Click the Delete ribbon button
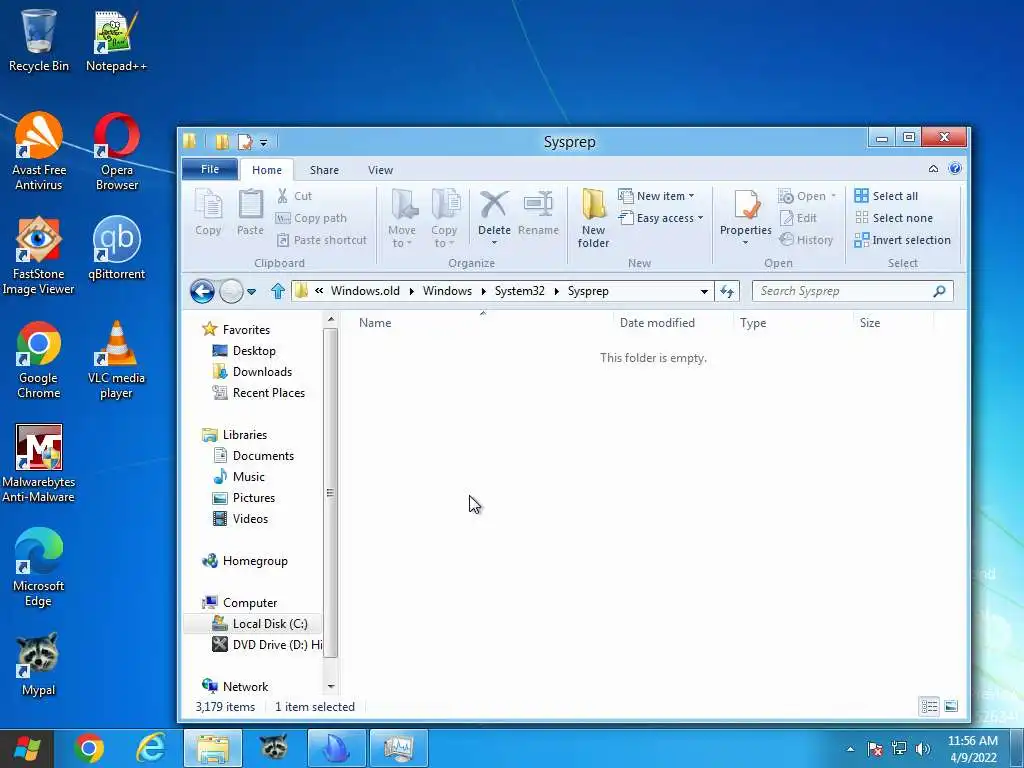1024x768 pixels. 494,212
